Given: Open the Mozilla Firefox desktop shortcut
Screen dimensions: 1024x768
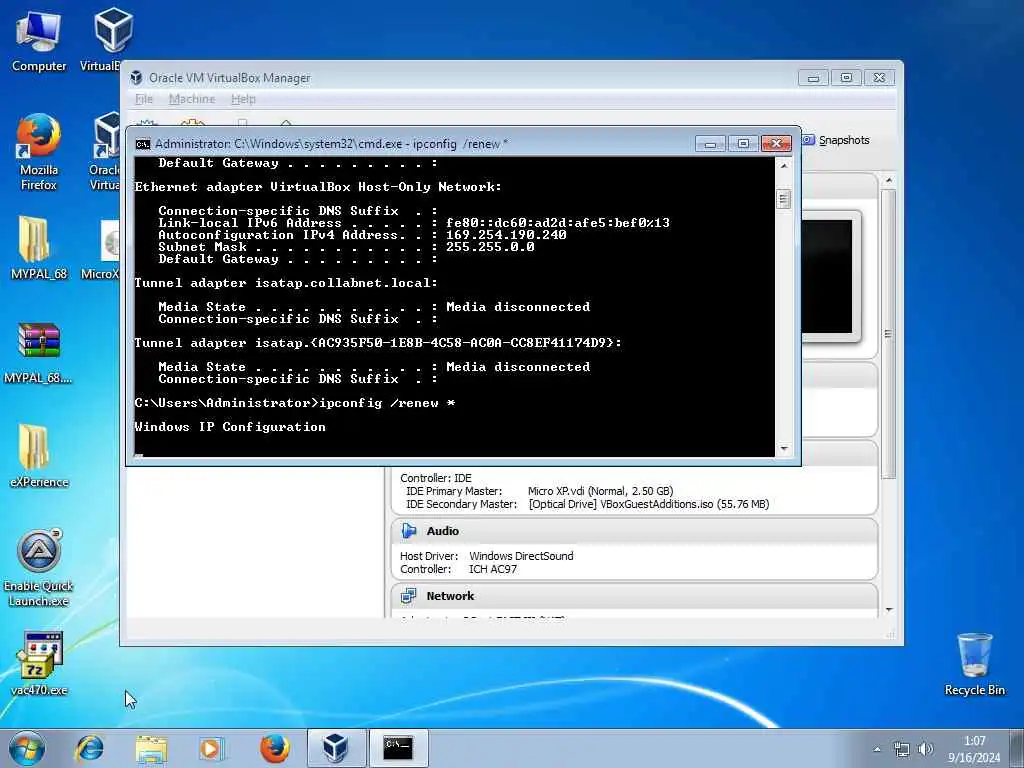Looking at the screenshot, I should [39, 152].
